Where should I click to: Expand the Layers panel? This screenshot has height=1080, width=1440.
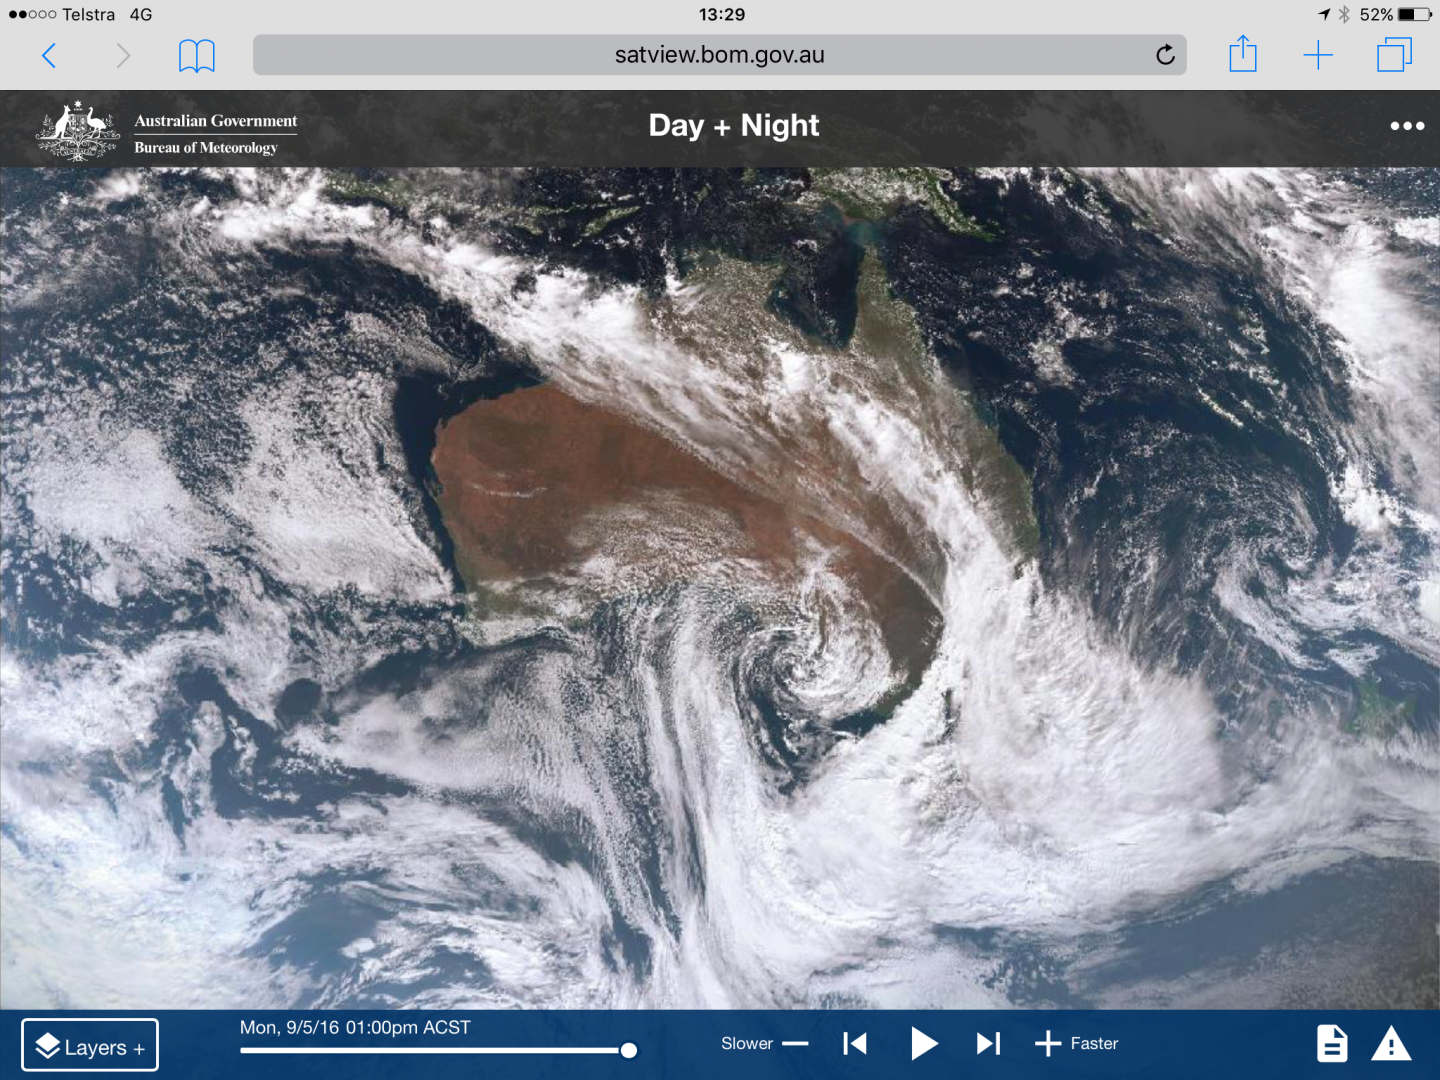click(x=90, y=1045)
